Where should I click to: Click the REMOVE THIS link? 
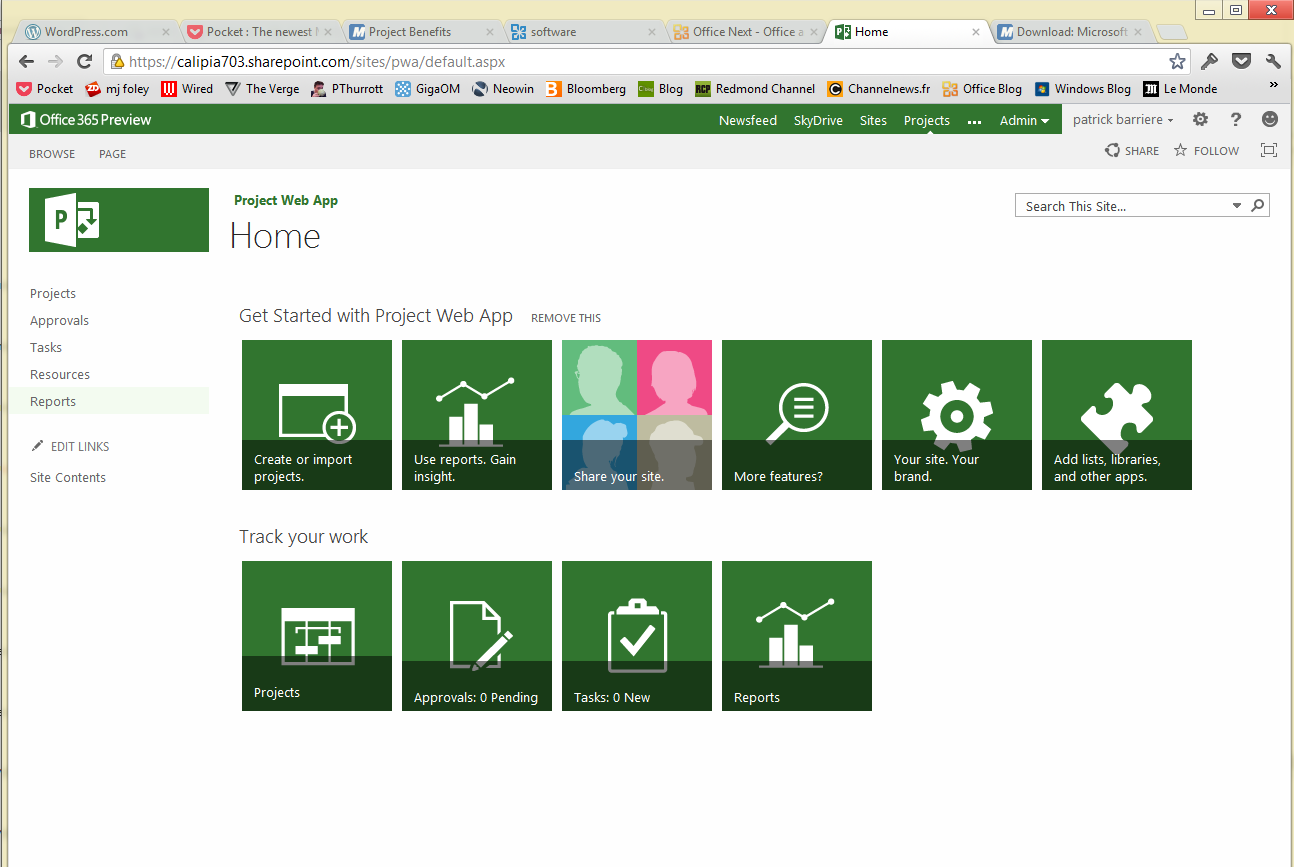coord(566,318)
